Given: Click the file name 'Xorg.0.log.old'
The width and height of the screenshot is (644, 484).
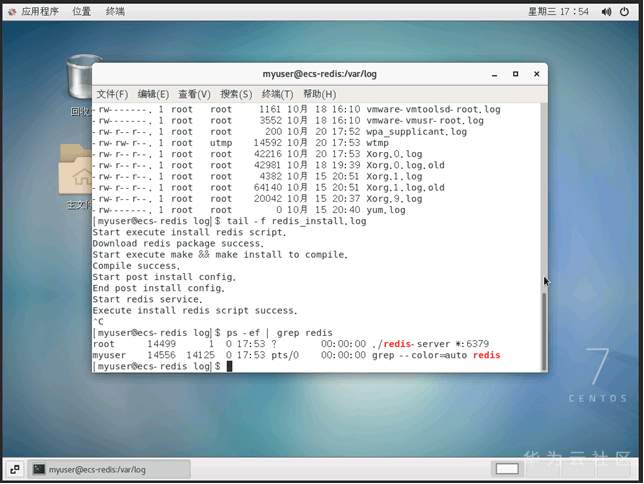Looking at the screenshot, I should [x=405, y=165].
